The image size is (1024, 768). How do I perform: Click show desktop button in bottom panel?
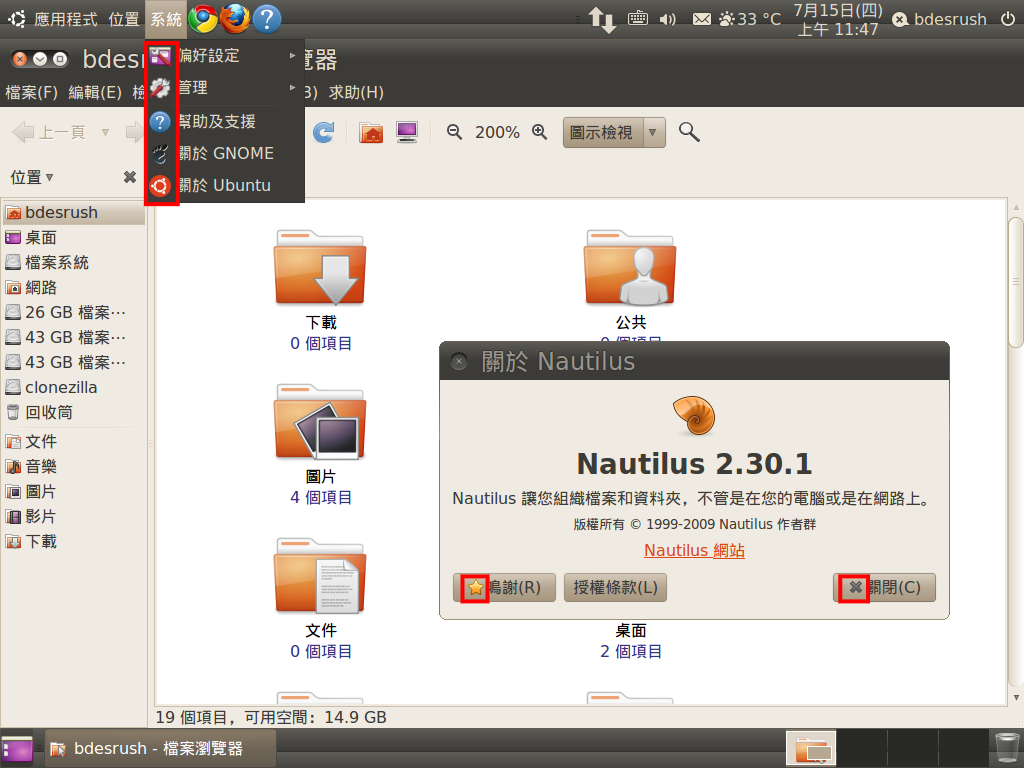tap(17, 748)
